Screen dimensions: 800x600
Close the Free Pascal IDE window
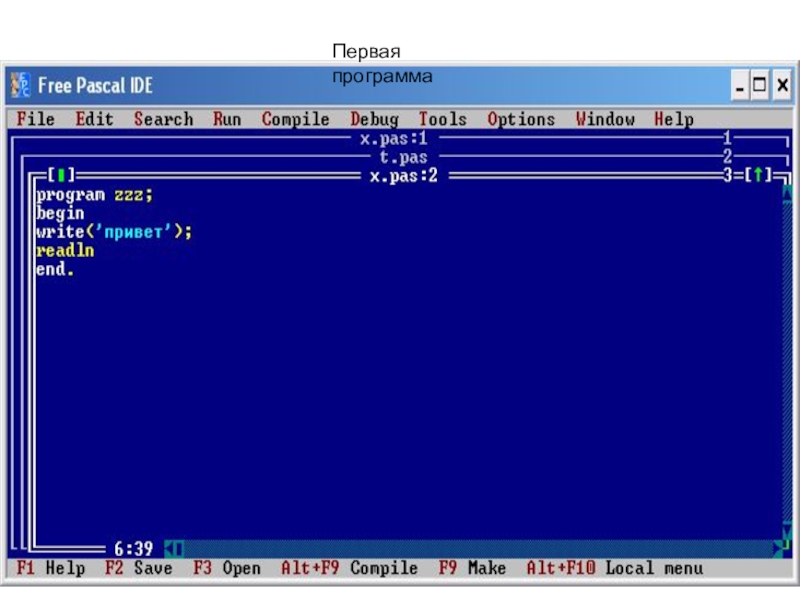point(782,85)
